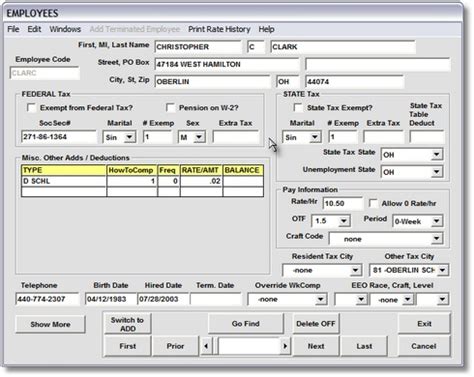Click the Term. Date field

(x=216, y=299)
